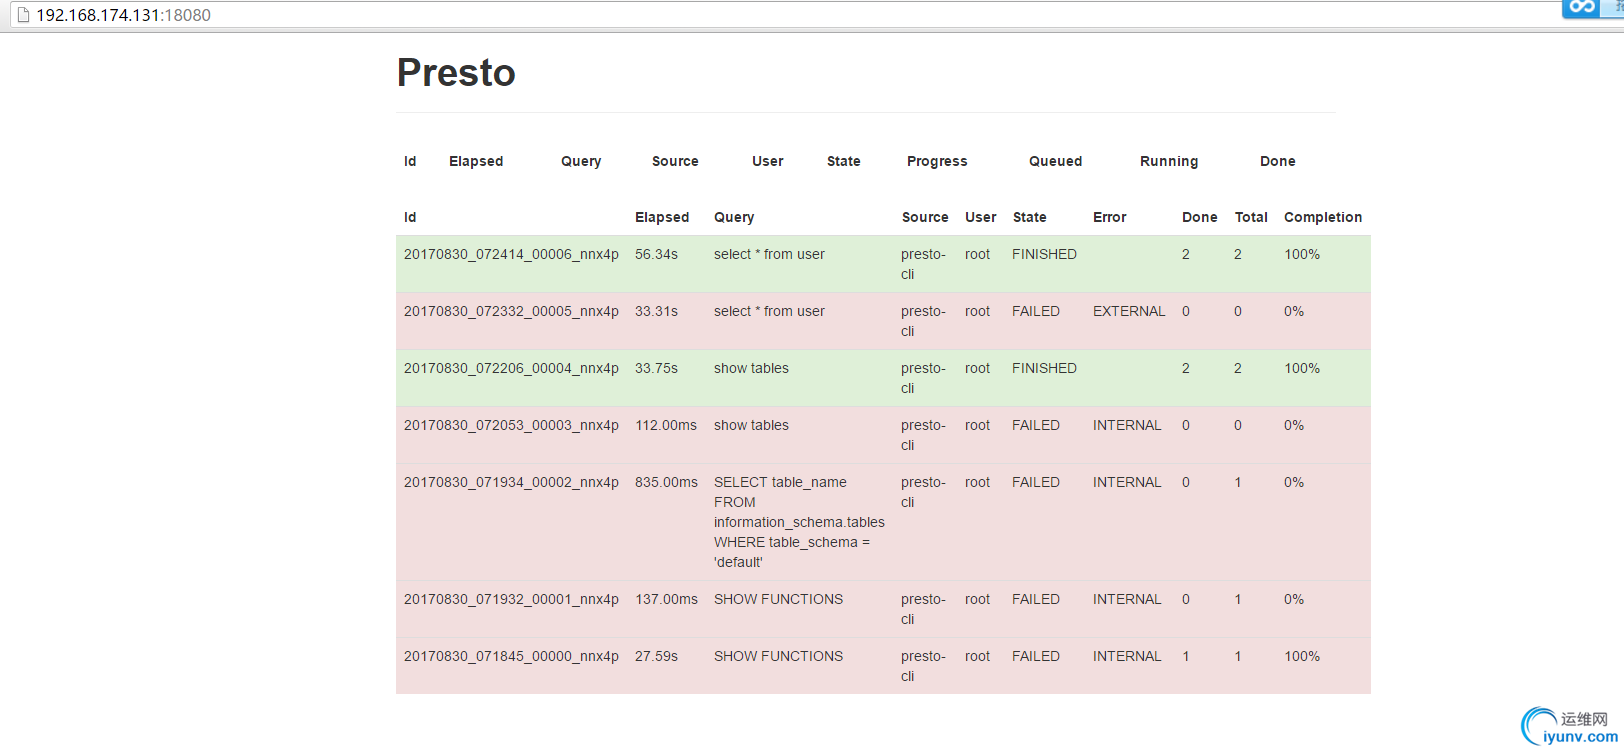Screen dimensions: 1624x753
Task: Click the elapsed value 27.59s
Action: tap(656, 656)
